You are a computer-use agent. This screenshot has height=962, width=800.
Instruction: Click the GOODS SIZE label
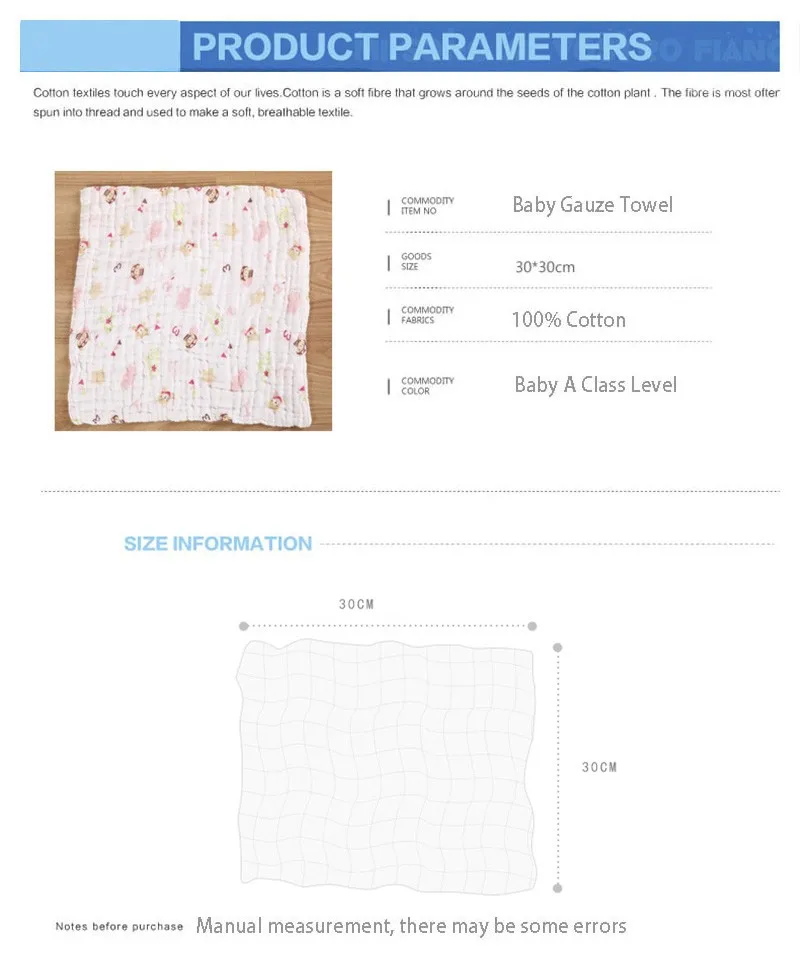pos(417,261)
